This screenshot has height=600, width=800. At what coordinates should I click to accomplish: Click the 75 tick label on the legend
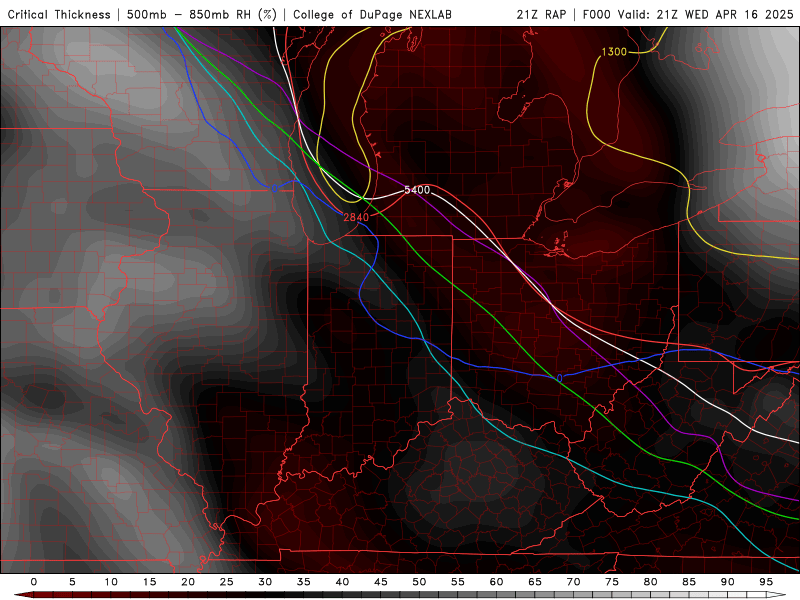[612, 582]
